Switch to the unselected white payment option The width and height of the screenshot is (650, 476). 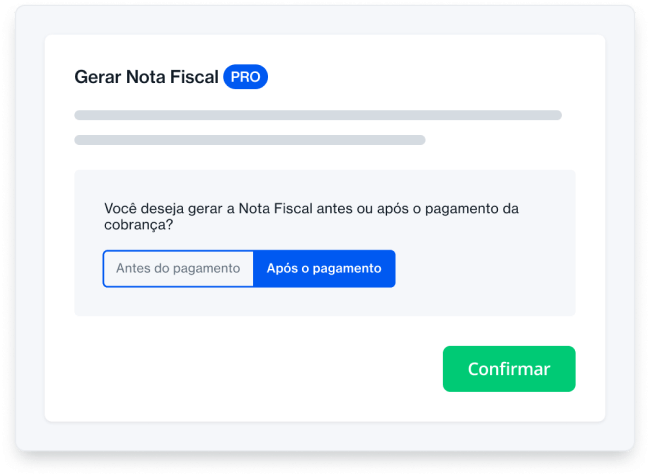coord(178,268)
